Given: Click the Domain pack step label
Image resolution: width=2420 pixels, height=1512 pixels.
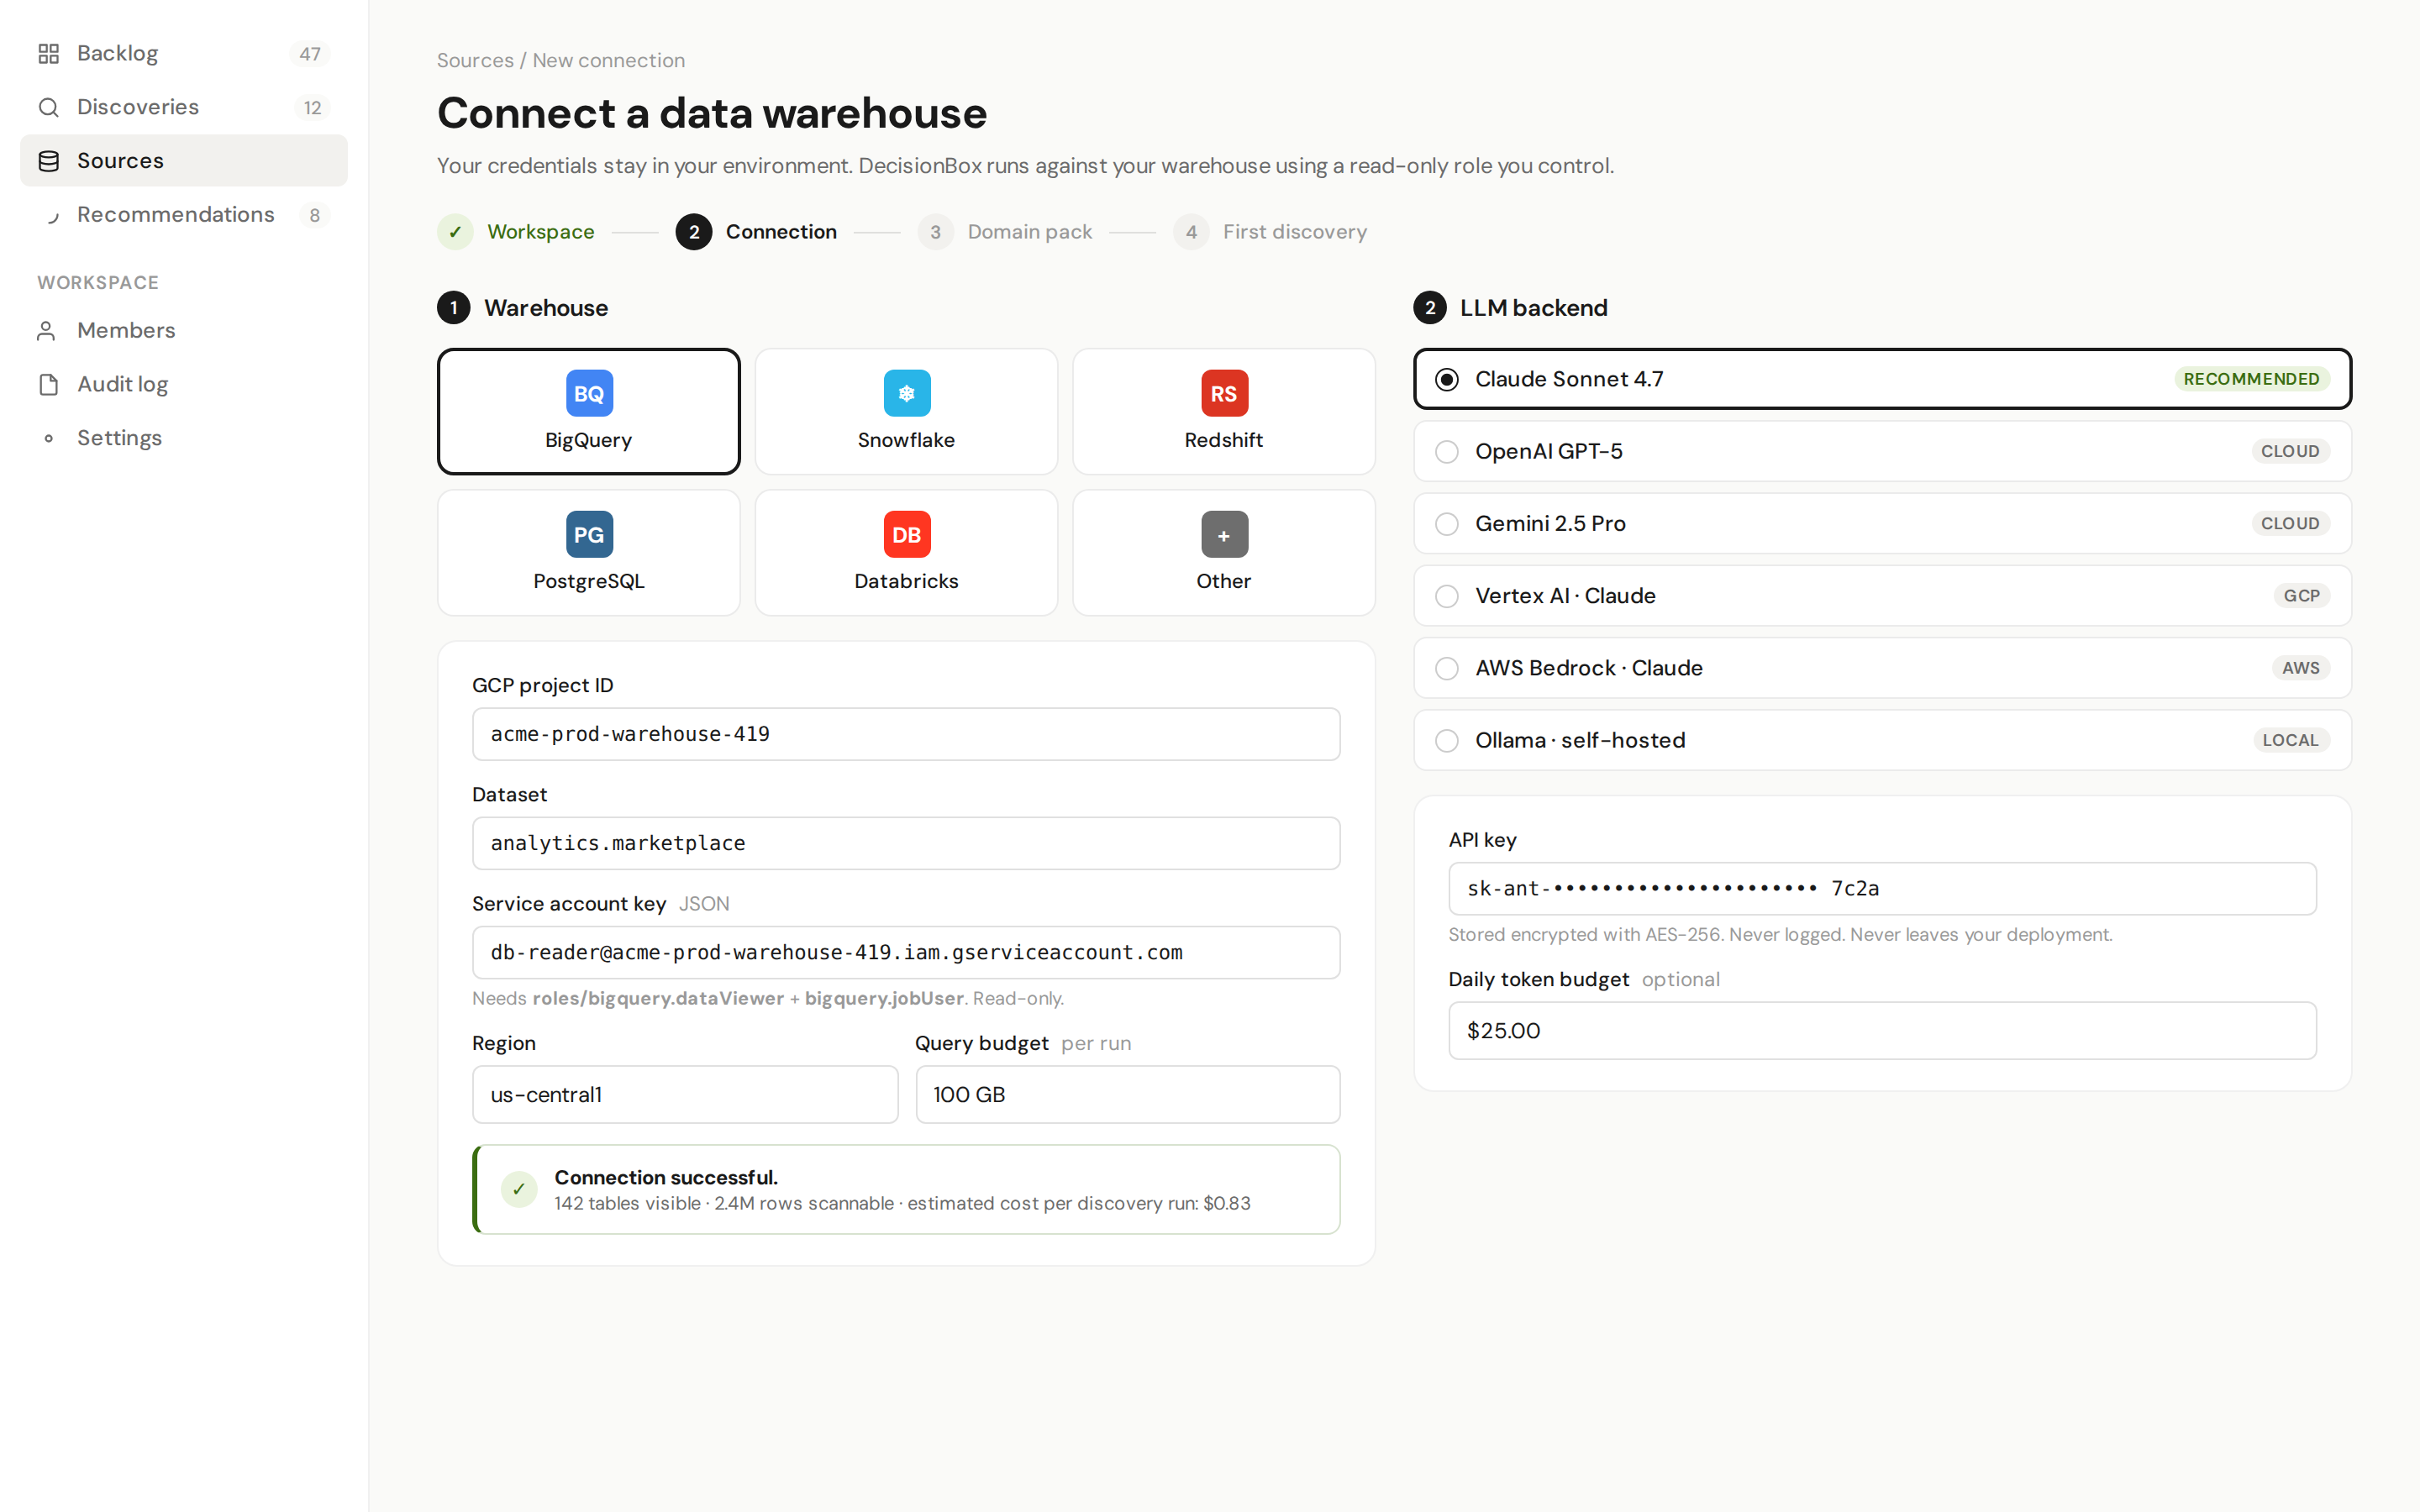Looking at the screenshot, I should tap(1030, 232).
